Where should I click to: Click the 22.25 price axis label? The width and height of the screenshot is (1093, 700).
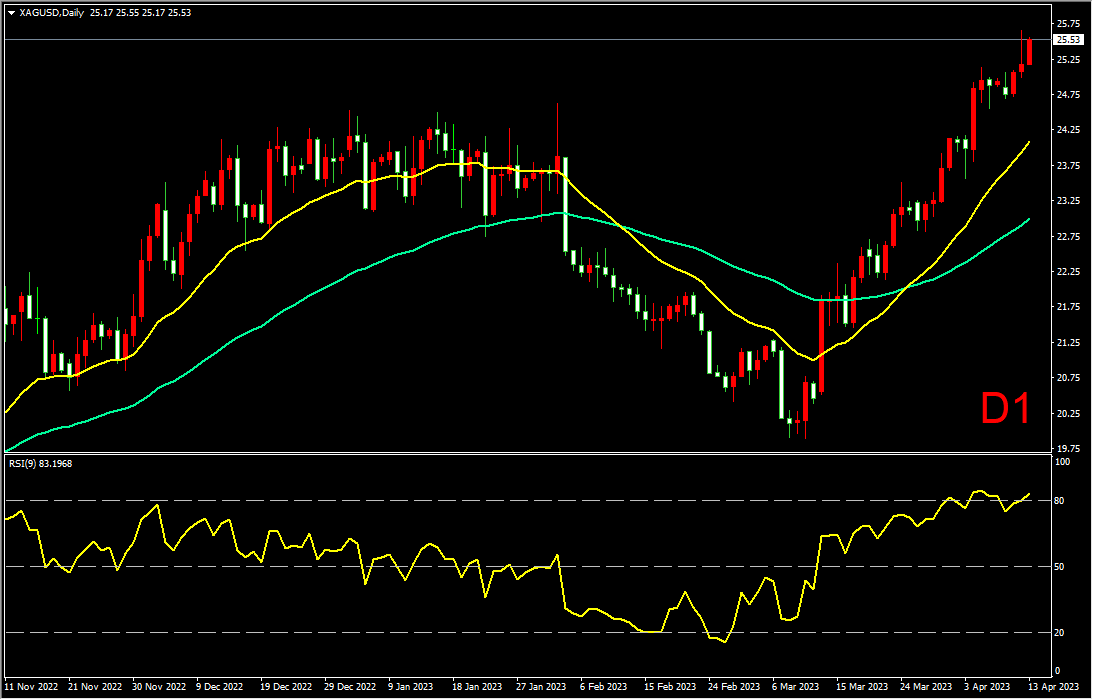click(1067, 271)
